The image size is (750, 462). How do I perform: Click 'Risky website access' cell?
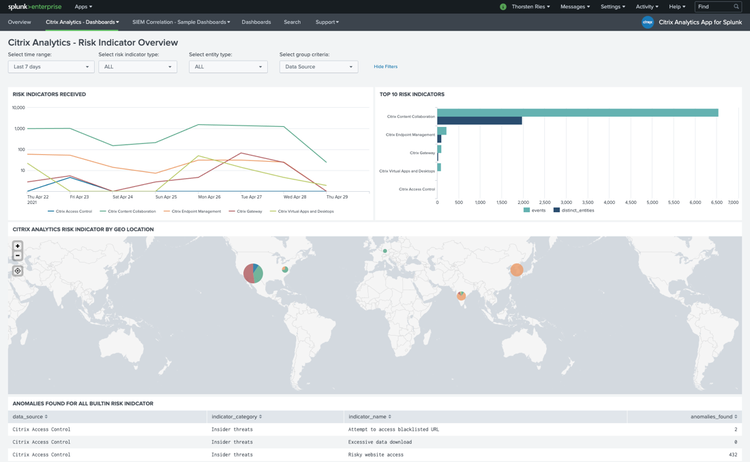[x=375, y=455]
